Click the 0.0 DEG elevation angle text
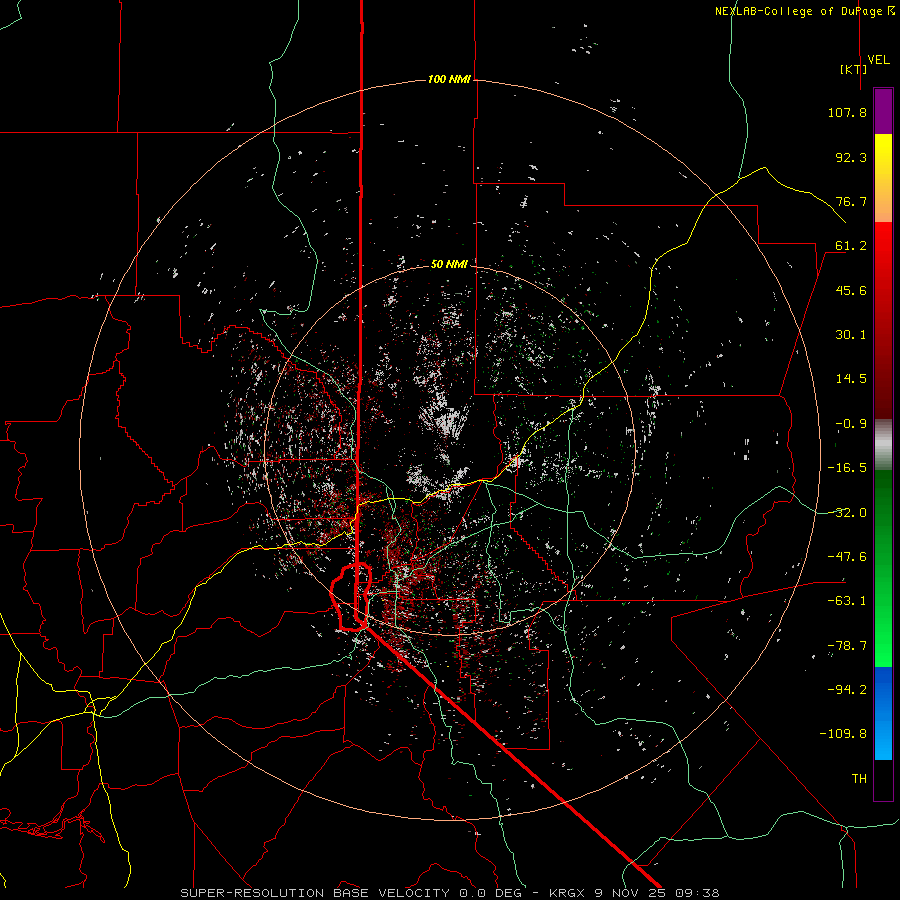Image resolution: width=900 pixels, height=900 pixels. tap(490, 893)
